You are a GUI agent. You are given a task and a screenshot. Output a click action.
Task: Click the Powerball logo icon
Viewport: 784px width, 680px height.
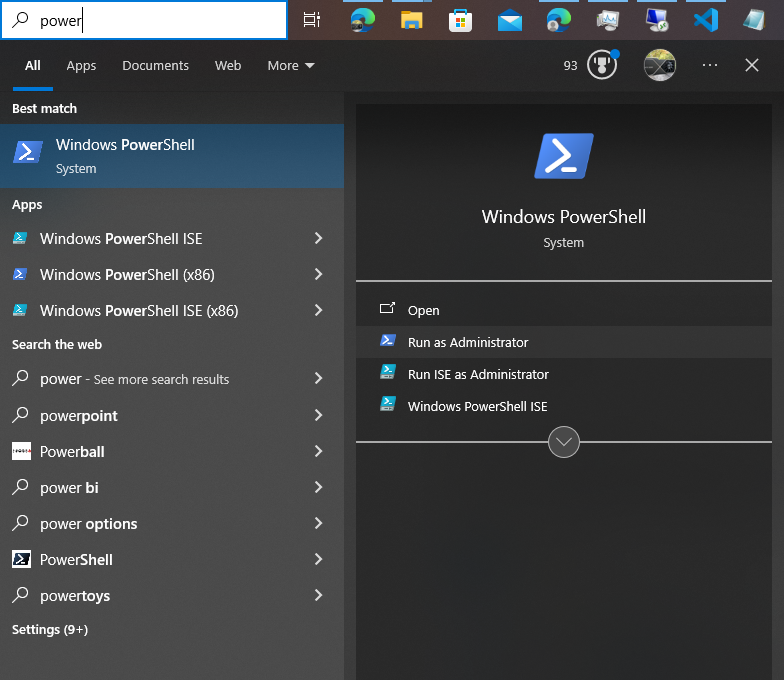pos(22,451)
